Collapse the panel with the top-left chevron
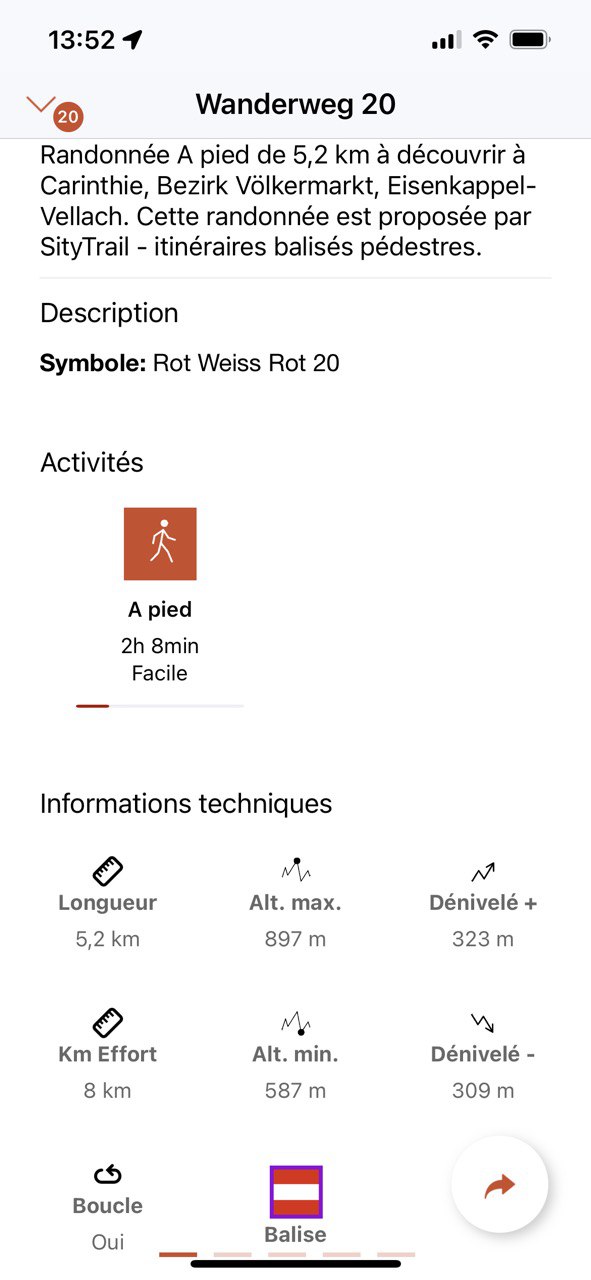591x1280 pixels. coord(40,103)
